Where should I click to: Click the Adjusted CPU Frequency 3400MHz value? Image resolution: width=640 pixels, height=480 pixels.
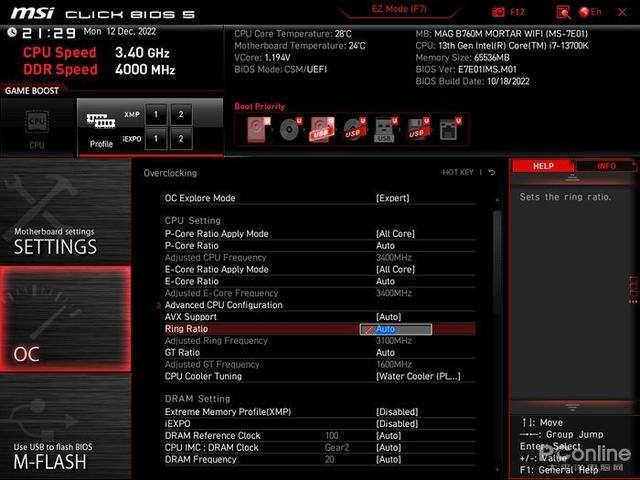coord(394,258)
